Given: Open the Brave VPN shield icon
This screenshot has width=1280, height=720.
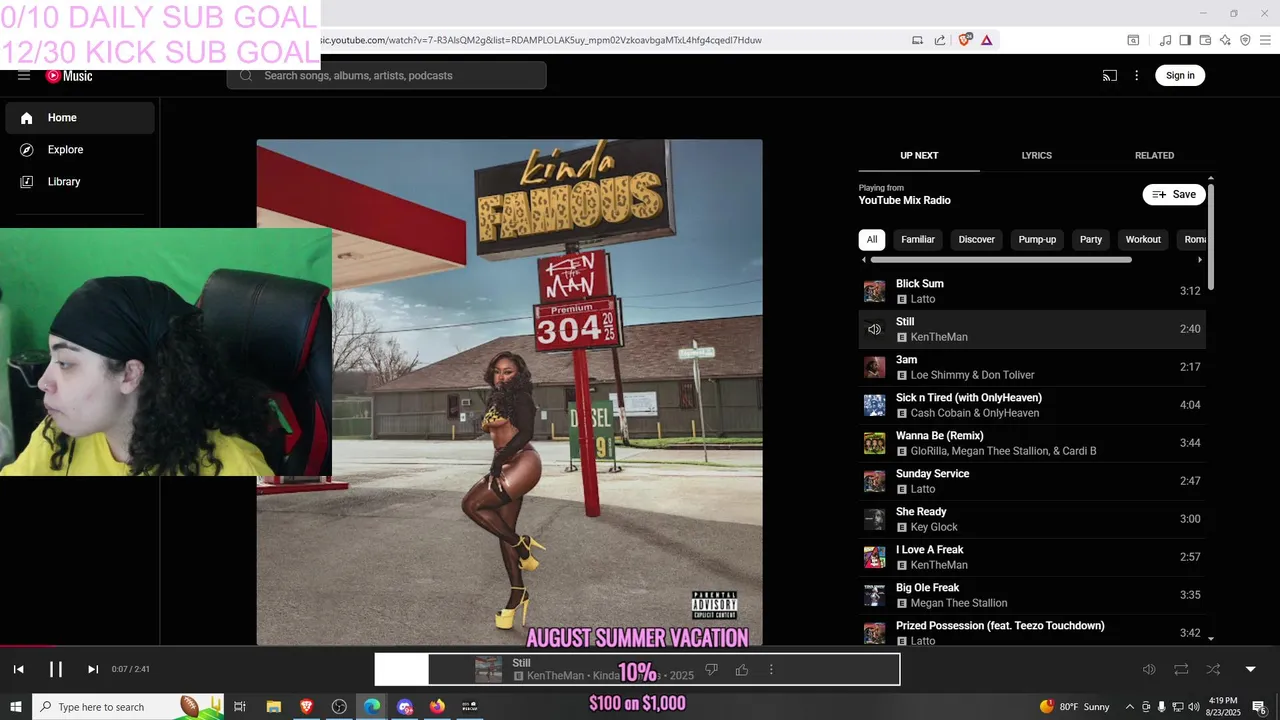Looking at the screenshot, I should (1245, 40).
